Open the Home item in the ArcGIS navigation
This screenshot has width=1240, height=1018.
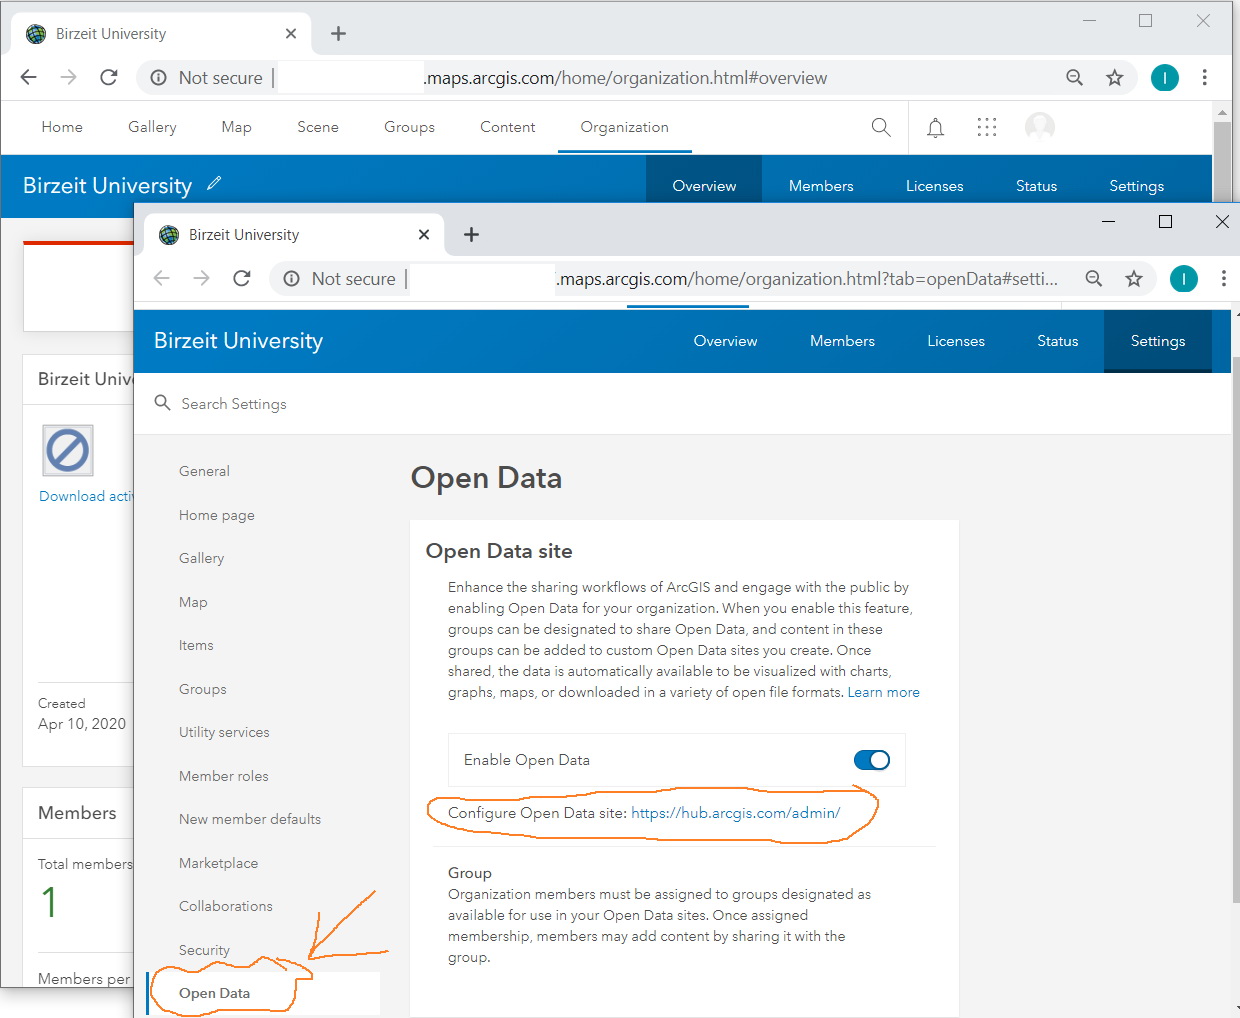[62, 127]
